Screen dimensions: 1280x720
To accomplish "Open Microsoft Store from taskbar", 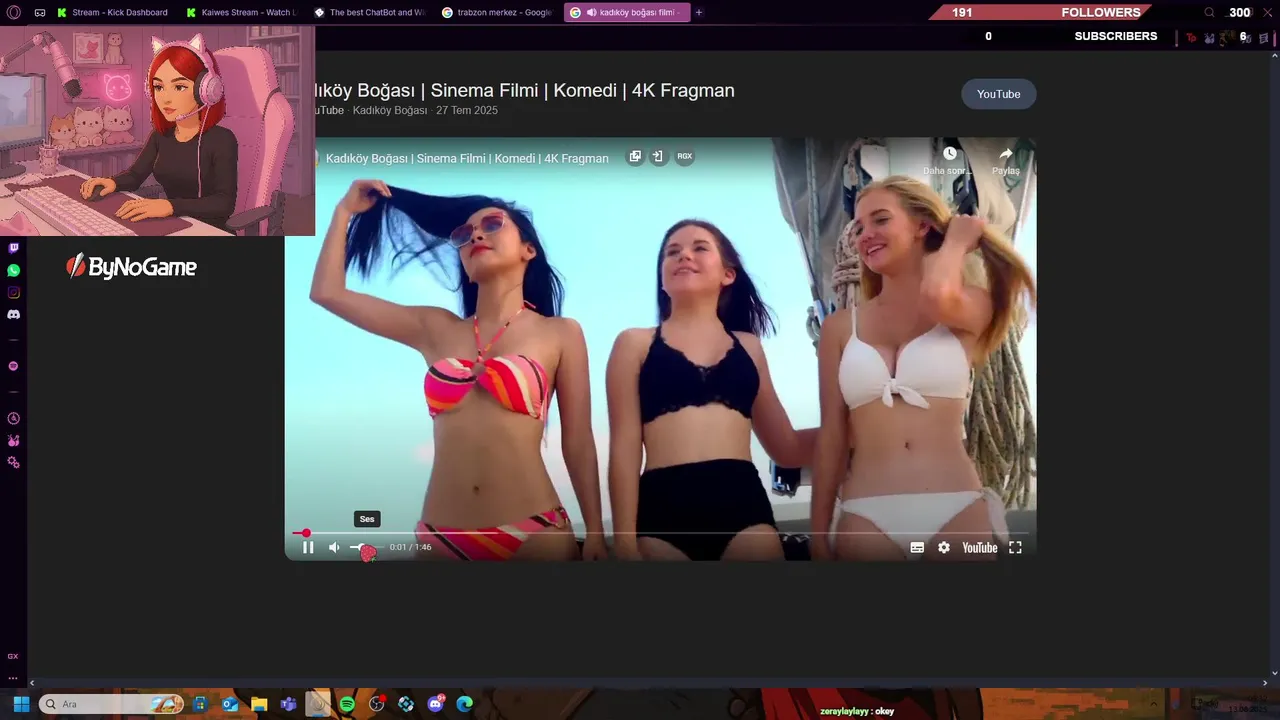I will (200, 704).
